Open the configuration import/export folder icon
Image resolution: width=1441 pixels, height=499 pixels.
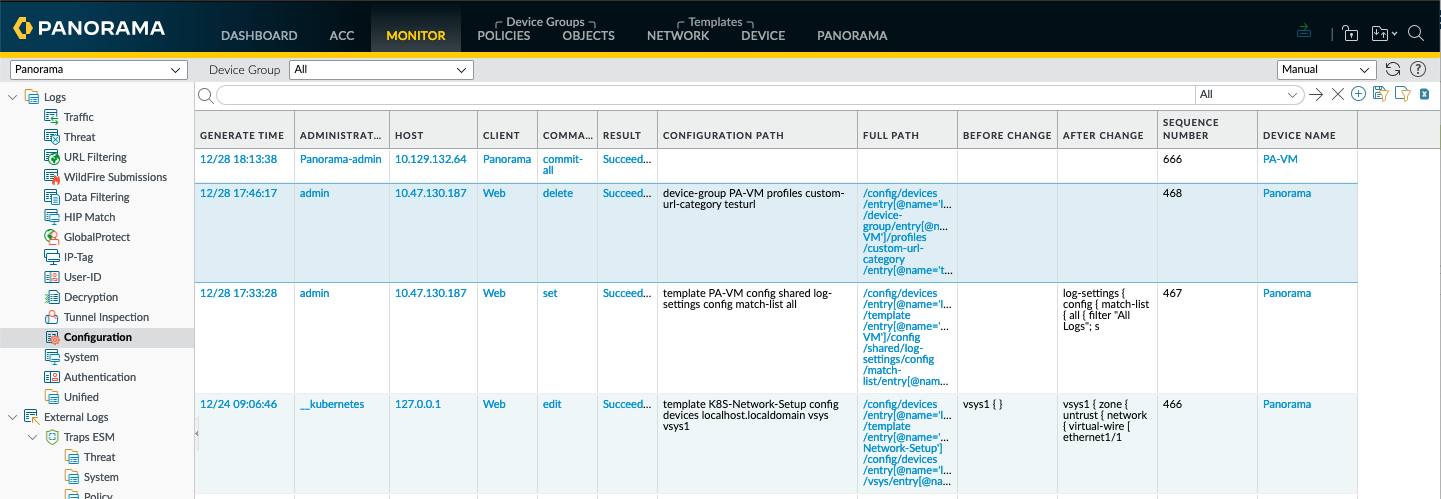[x=1380, y=33]
